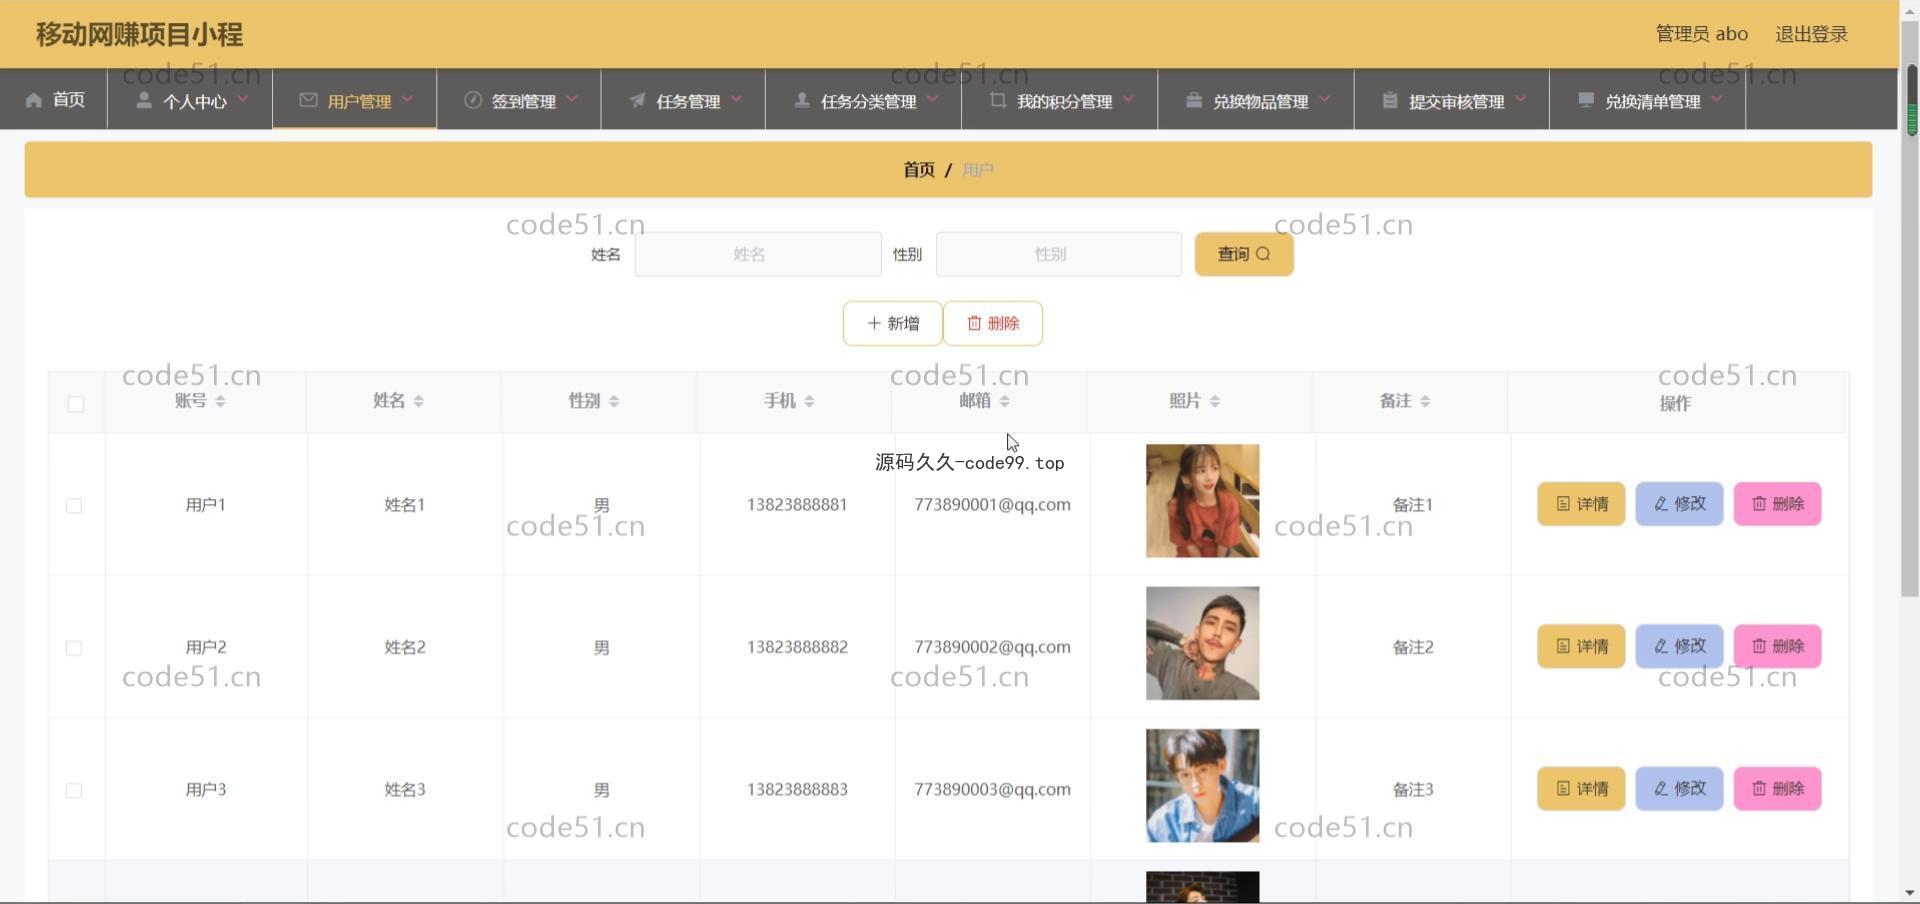
Task: Open the photo thumbnail of 用户2
Action: pos(1202,643)
